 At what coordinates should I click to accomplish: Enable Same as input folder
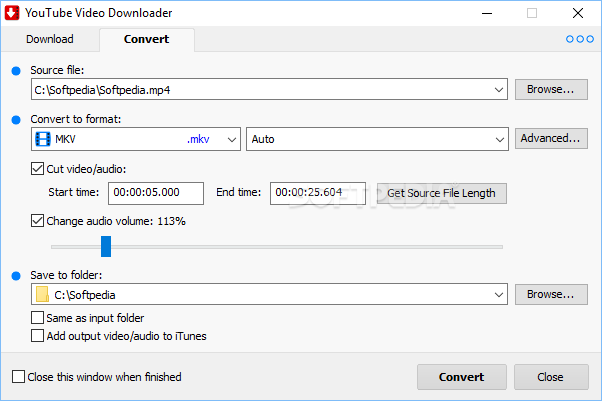37,318
